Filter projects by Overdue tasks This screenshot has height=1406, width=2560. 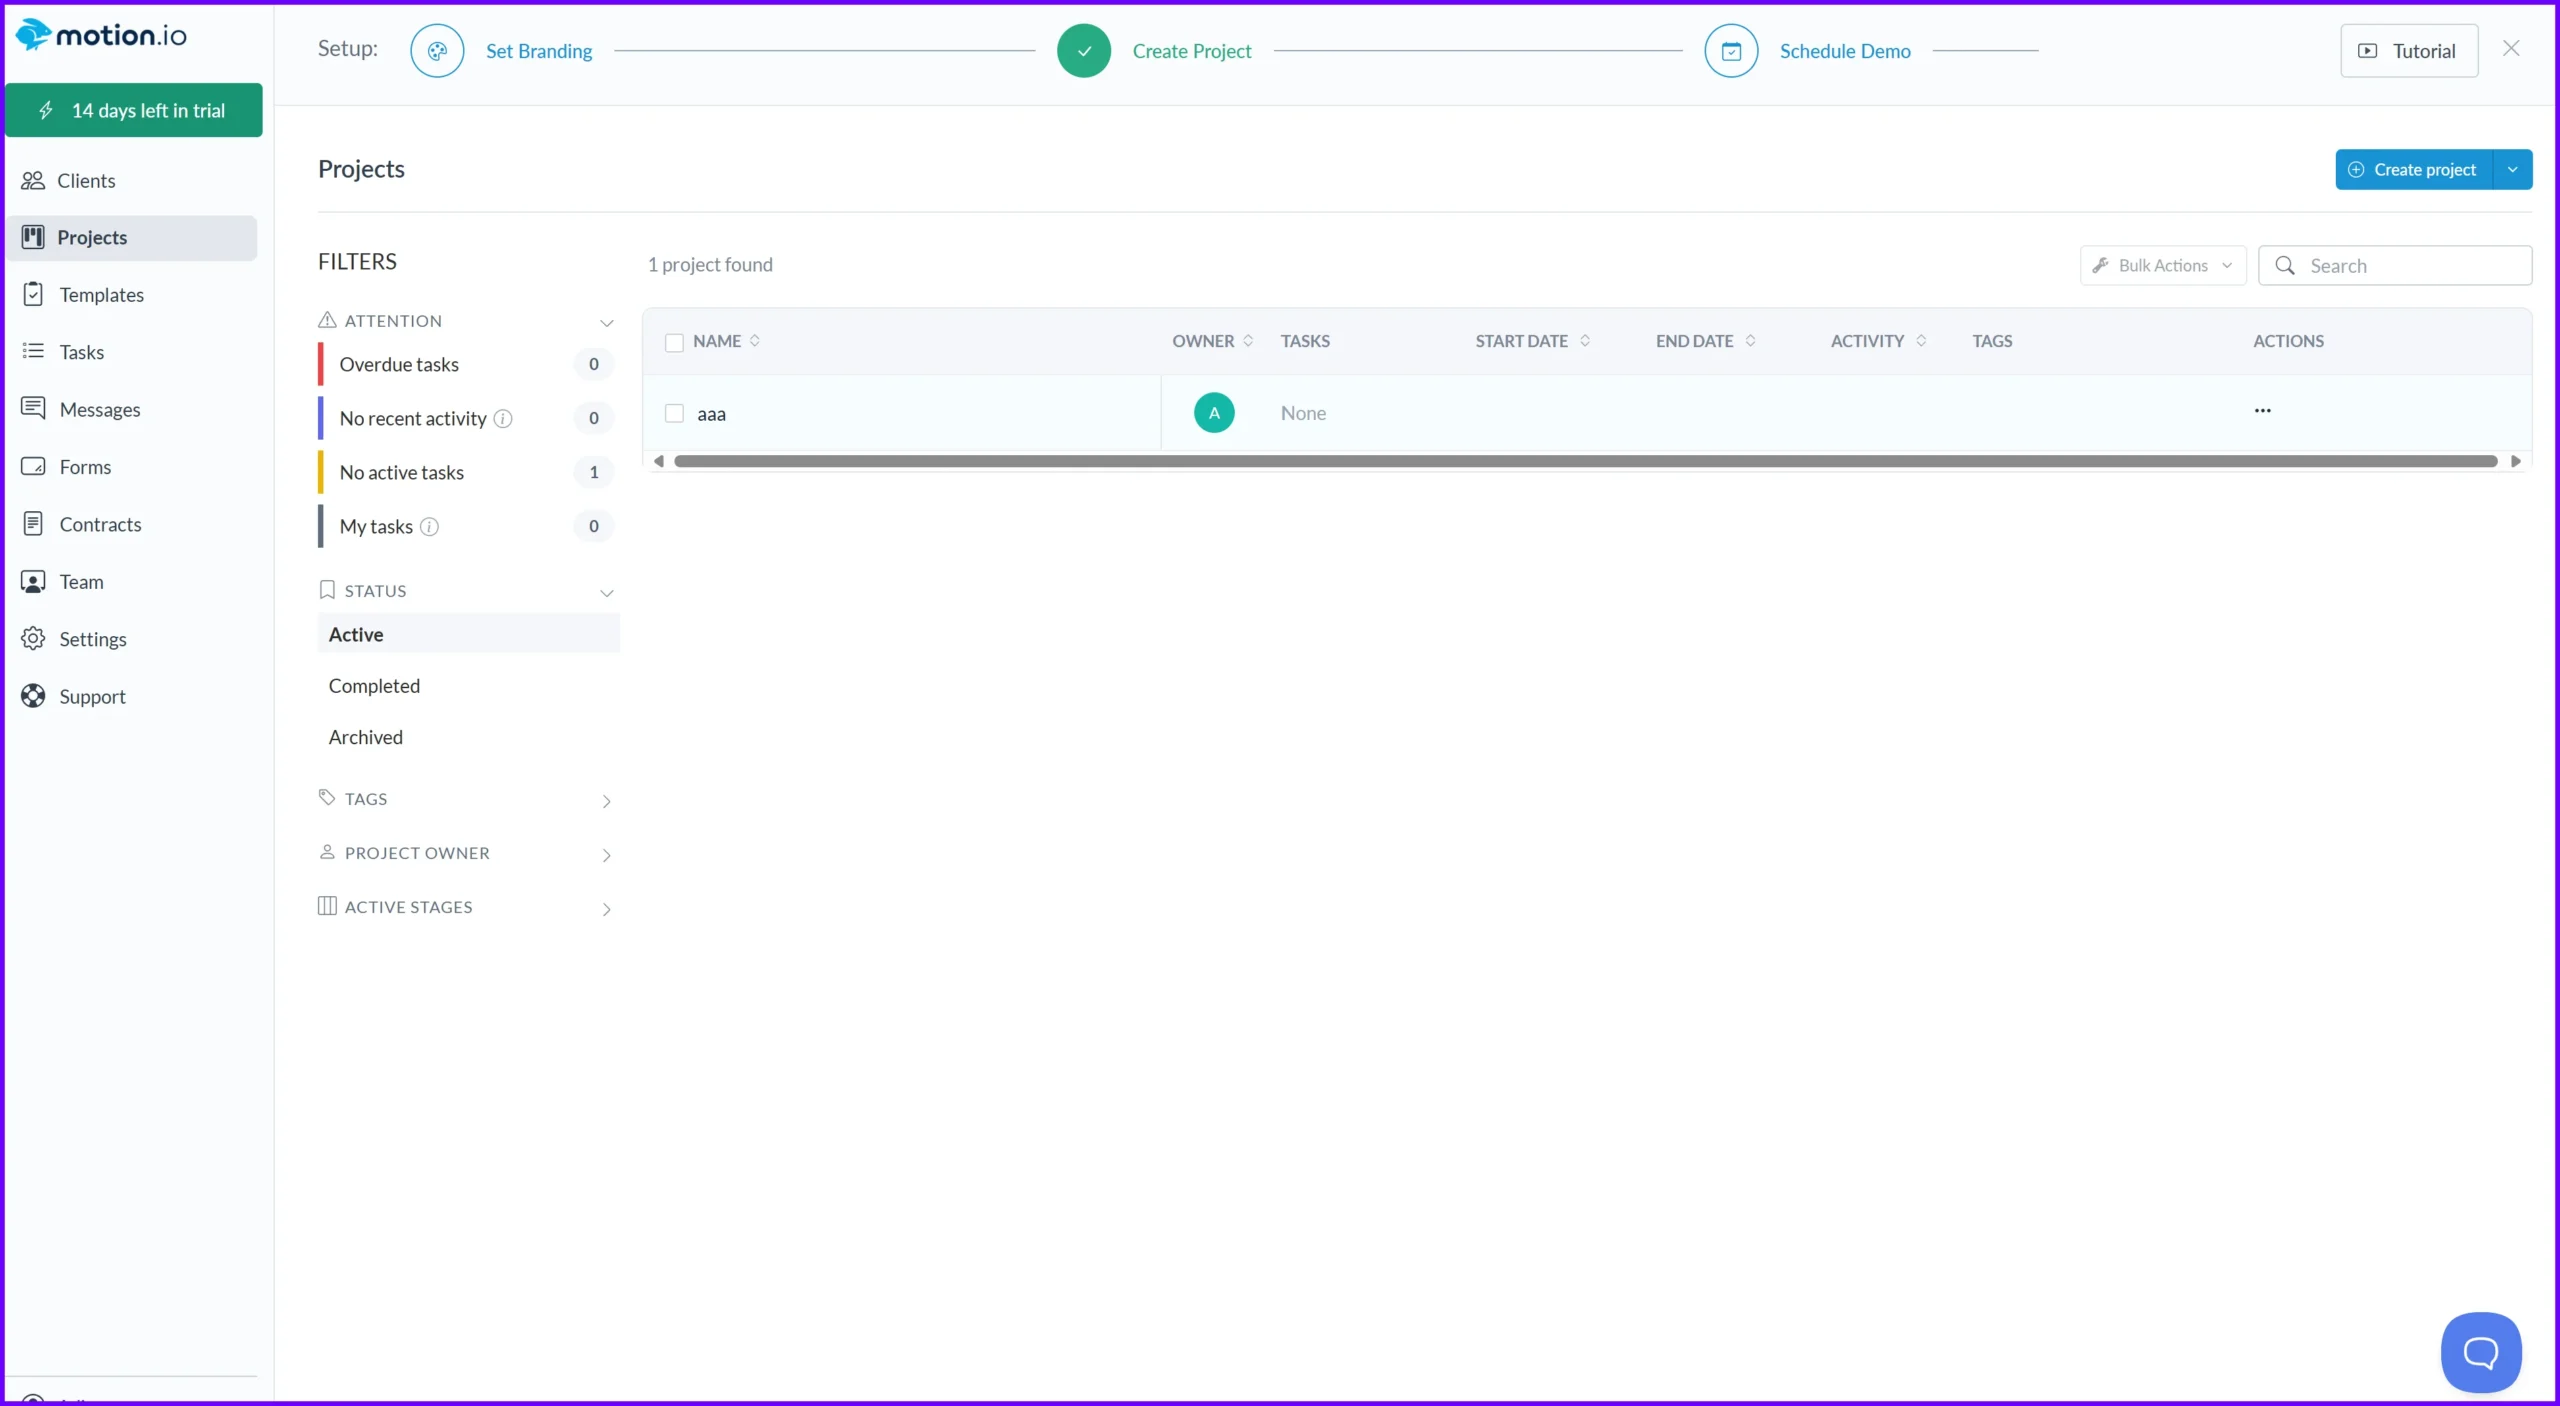pos(398,364)
